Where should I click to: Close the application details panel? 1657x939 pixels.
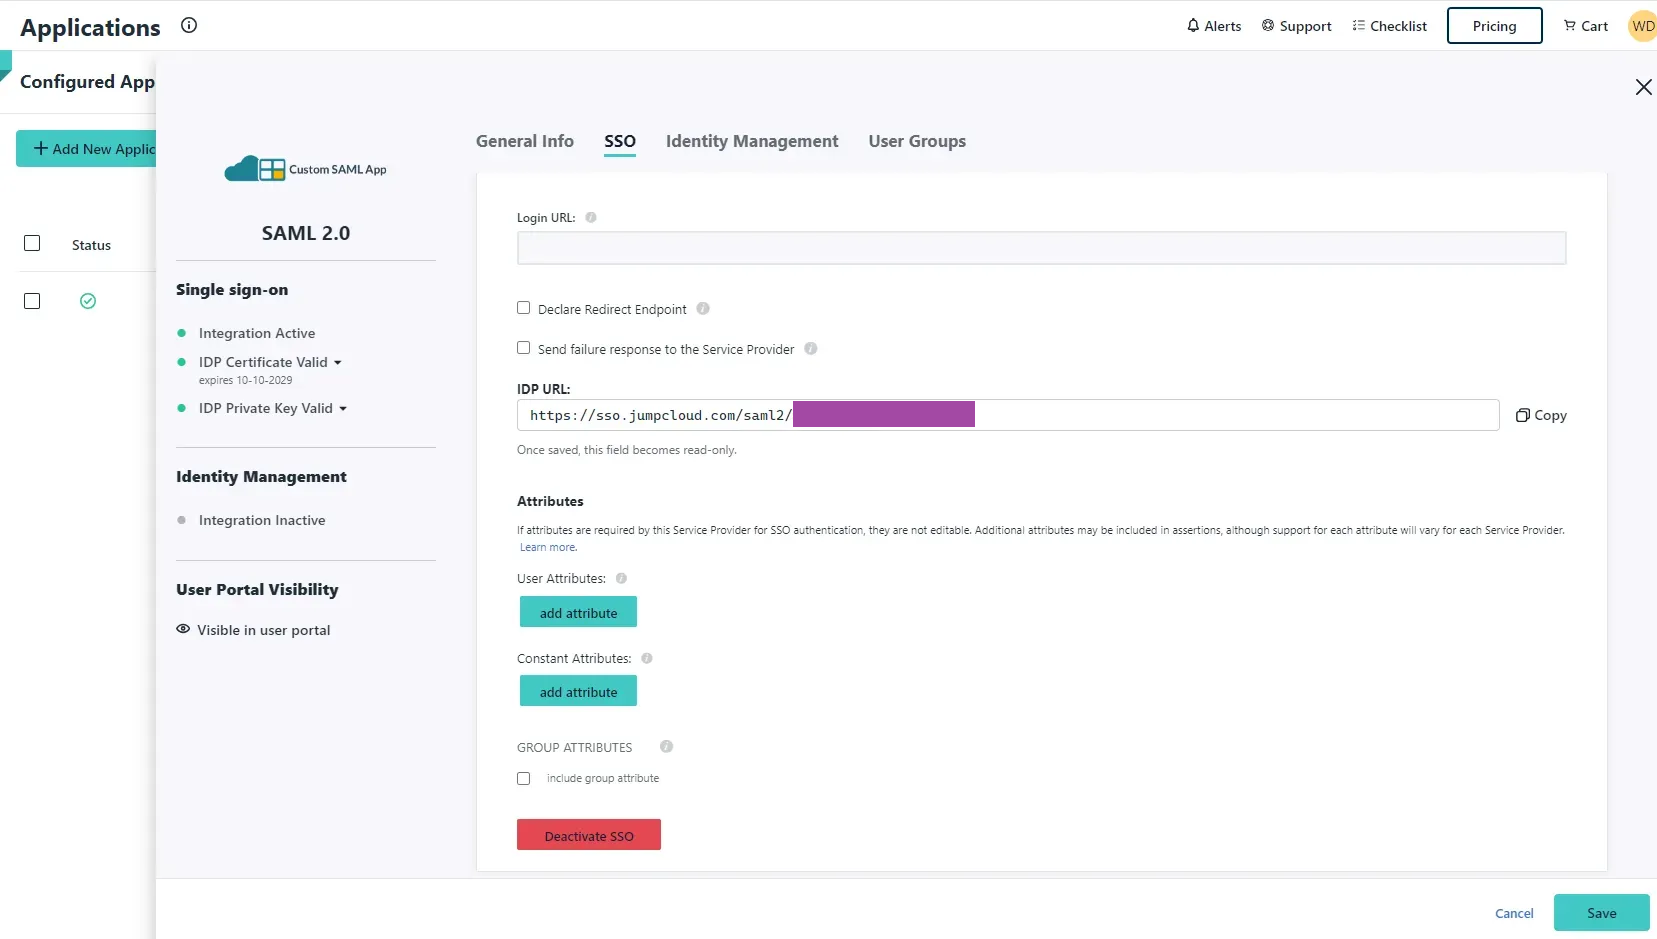click(x=1643, y=87)
